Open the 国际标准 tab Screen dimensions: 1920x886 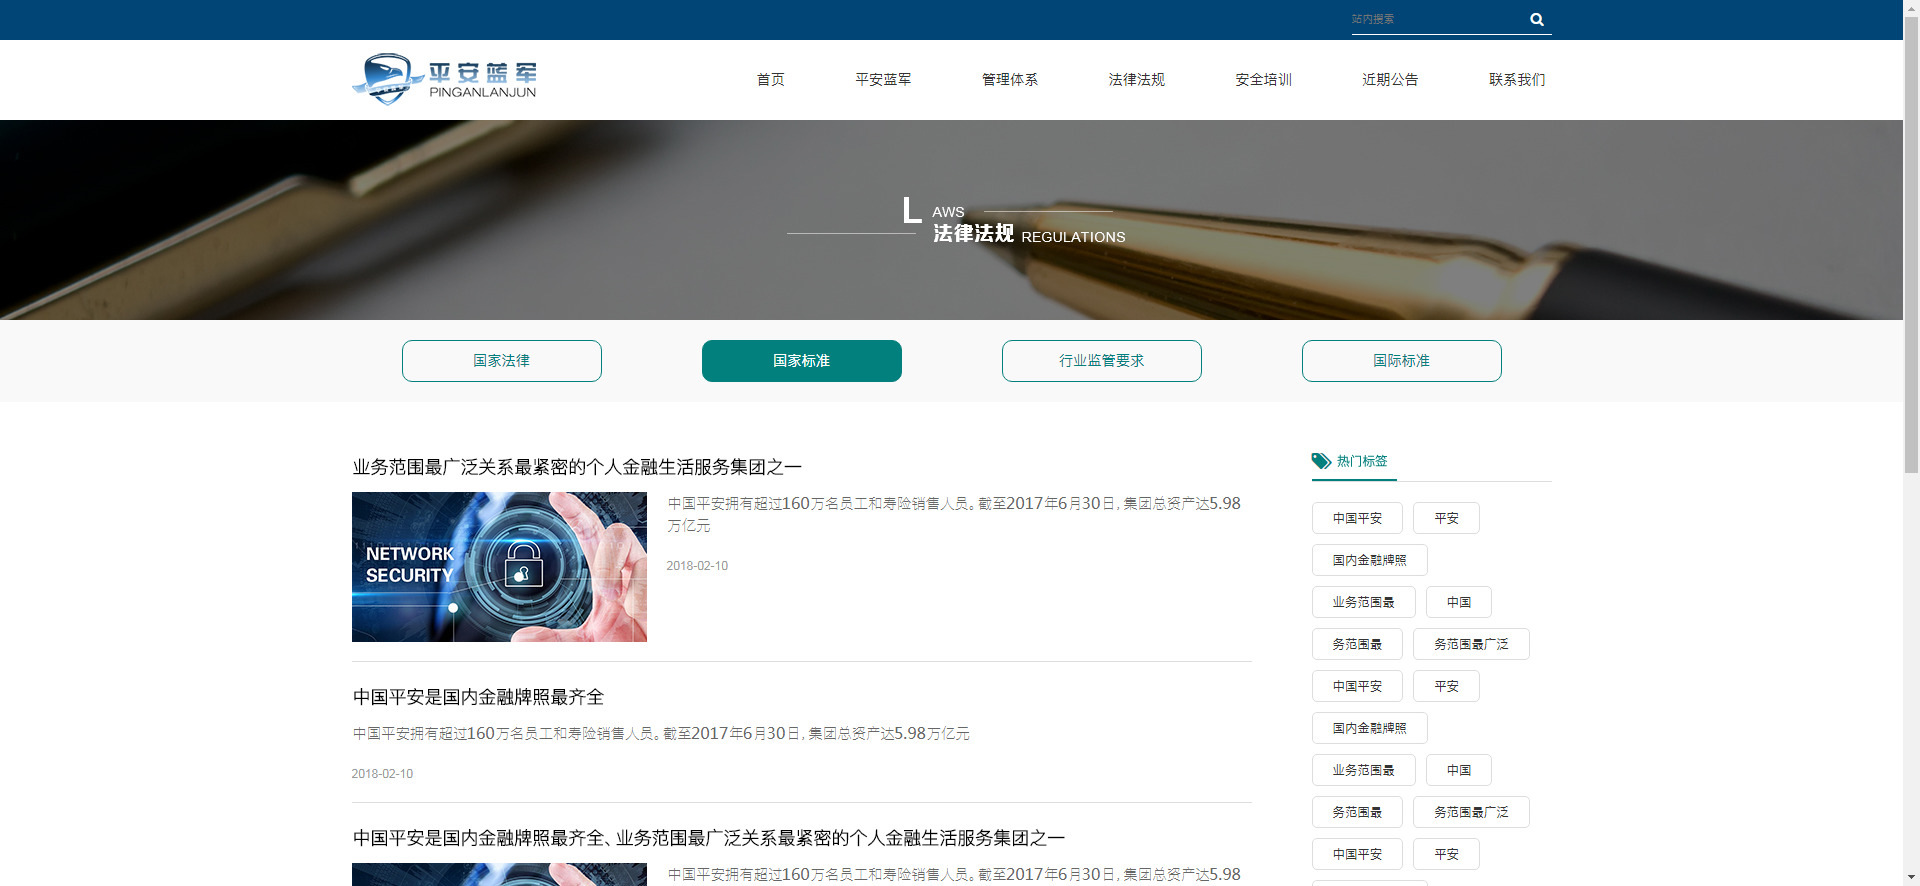click(1402, 361)
